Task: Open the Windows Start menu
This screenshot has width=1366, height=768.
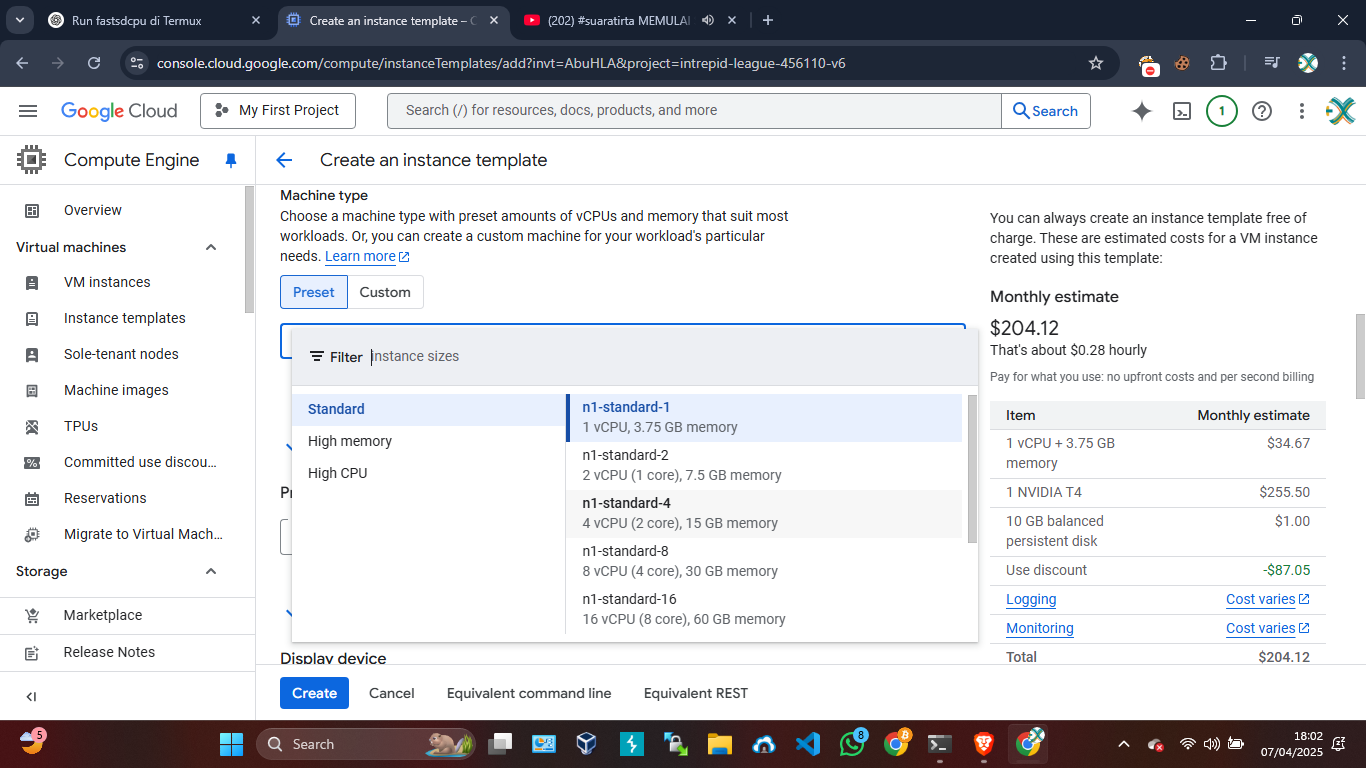Action: (231, 744)
